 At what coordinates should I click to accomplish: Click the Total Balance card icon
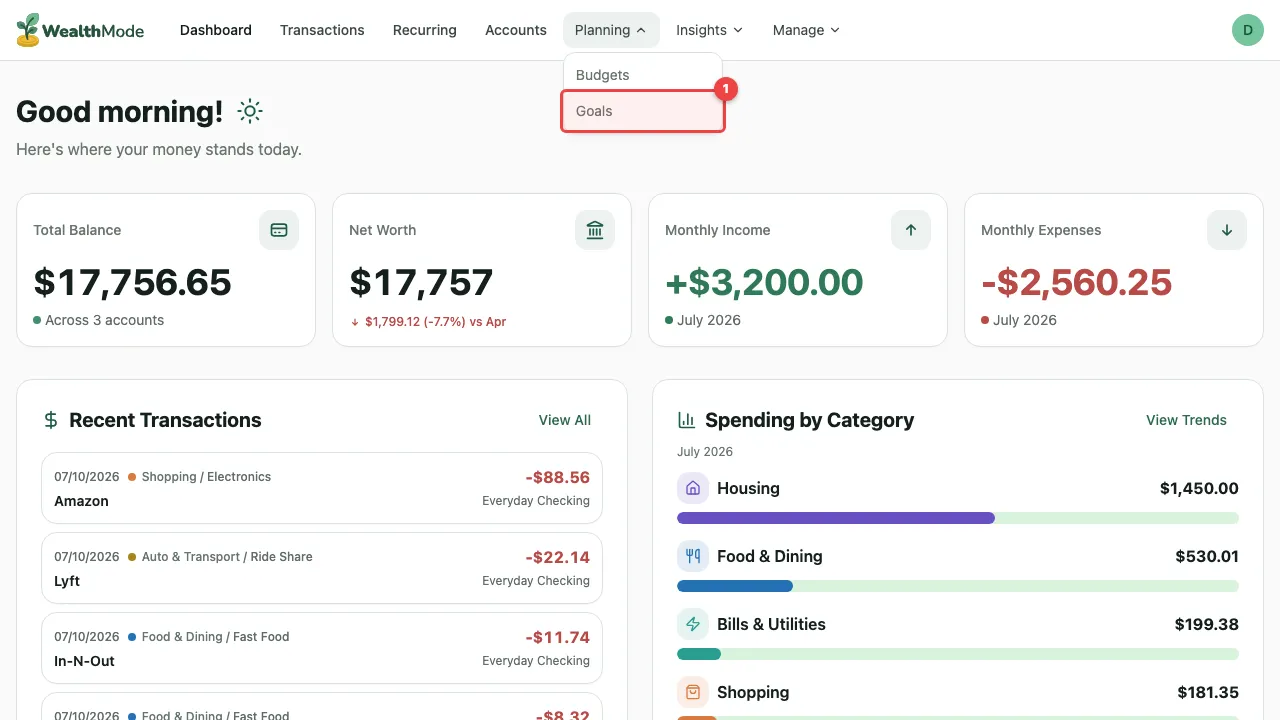pyautogui.click(x=279, y=230)
